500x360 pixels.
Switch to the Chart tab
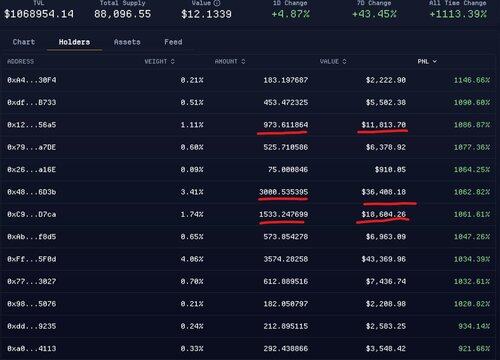[24, 42]
